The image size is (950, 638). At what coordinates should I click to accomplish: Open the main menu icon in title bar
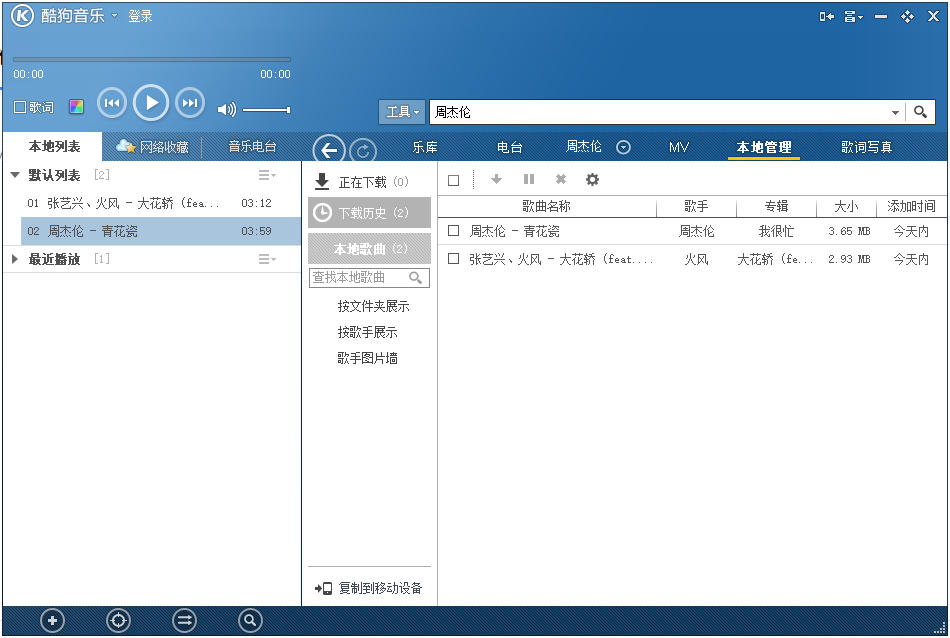pos(853,16)
